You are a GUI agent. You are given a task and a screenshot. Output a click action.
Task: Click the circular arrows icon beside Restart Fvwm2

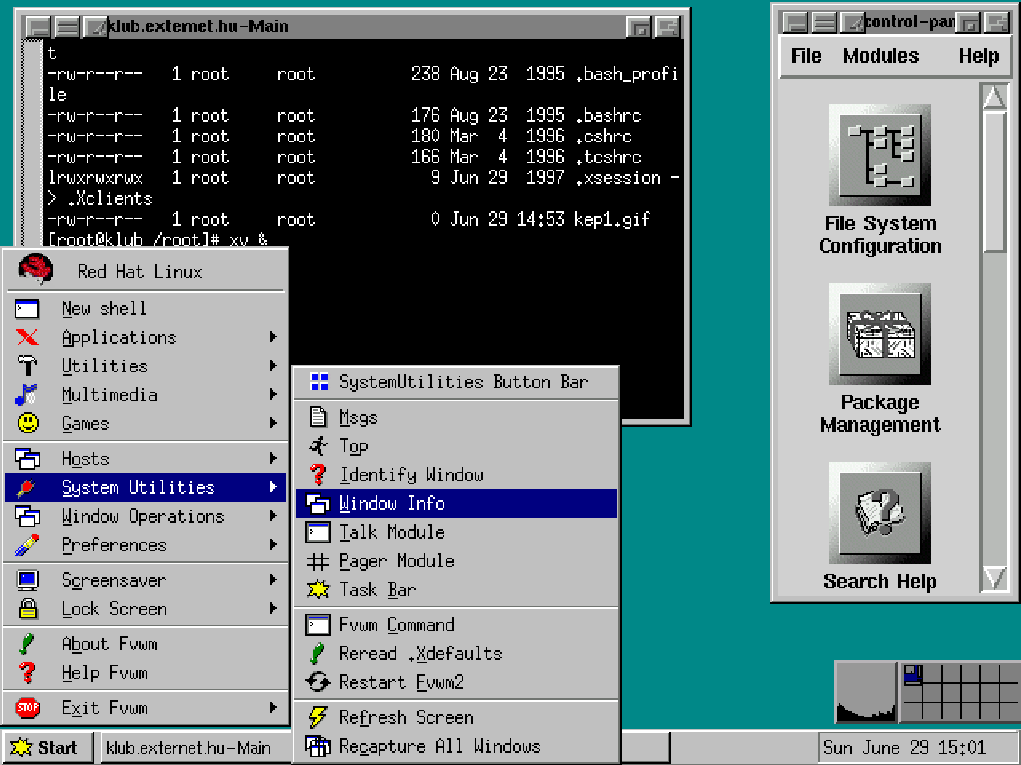tap(318, 682)
